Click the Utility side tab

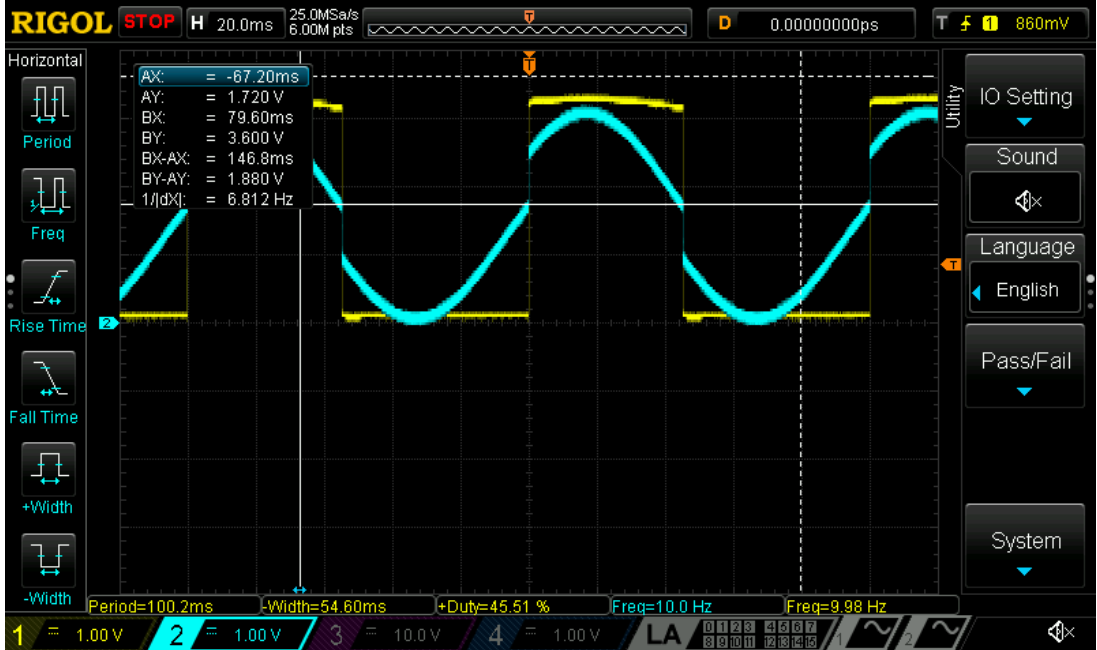tap(954, 106)
